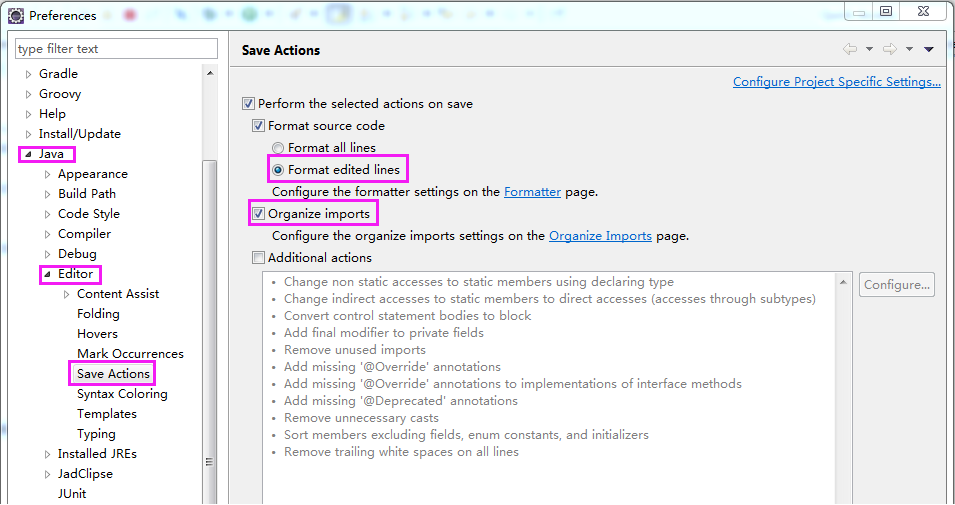Click the Organize Imports page link
Viewport: 955px width, 505px height.
point(600,236)
